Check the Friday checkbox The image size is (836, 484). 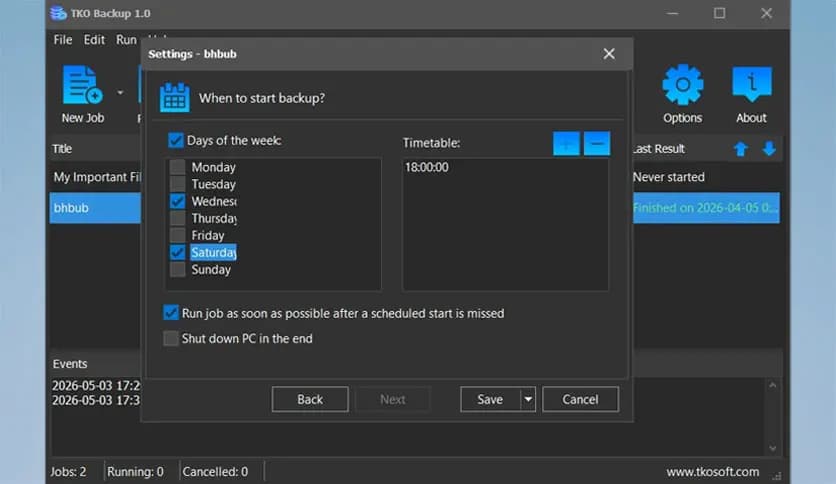pyautogui.click(x=178, y=235)
